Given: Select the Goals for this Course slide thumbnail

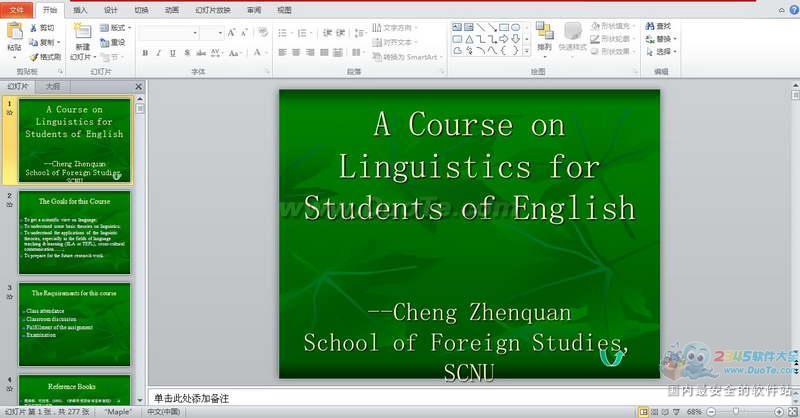Looking at the screenshot, I should [74, 232].
